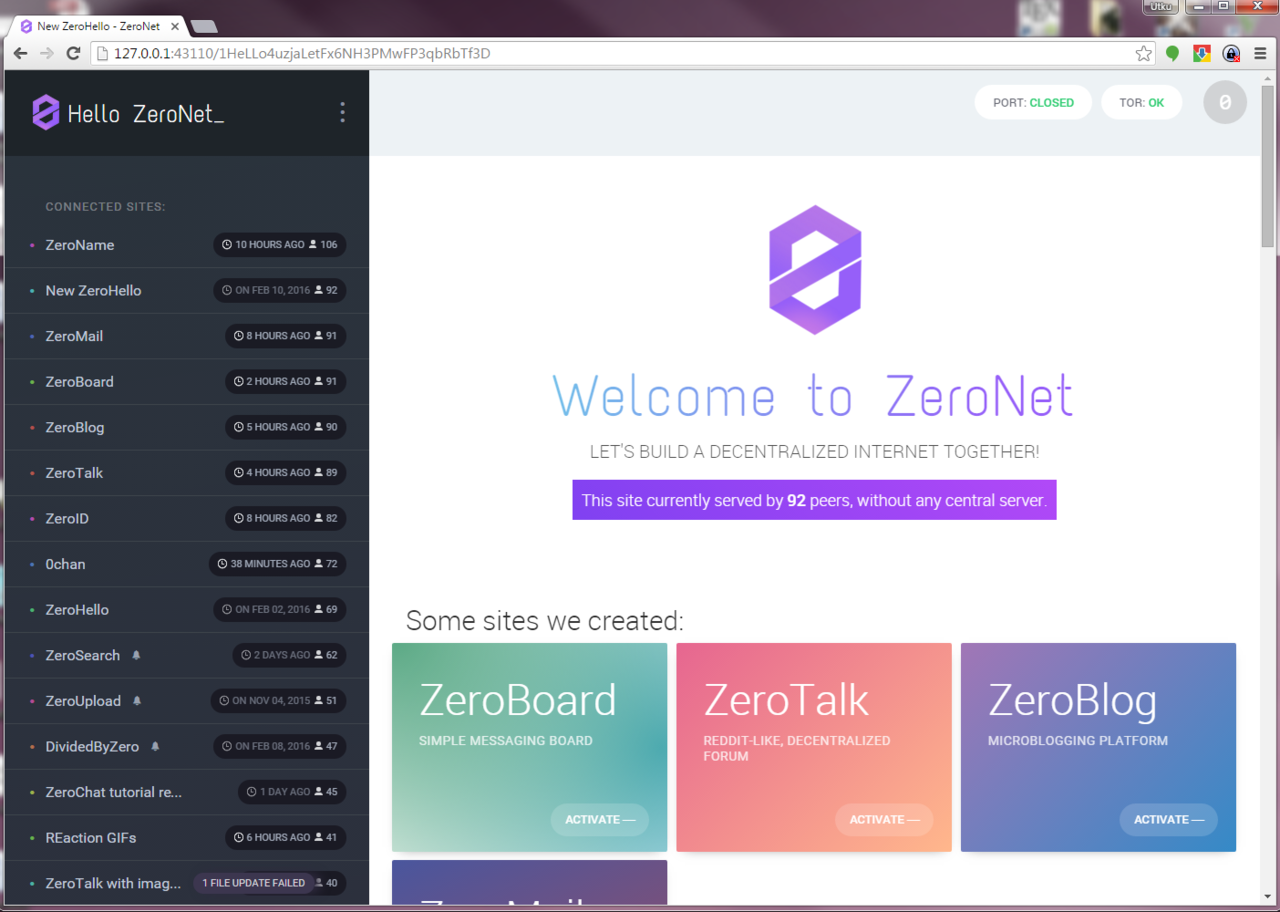The image size is (1280, 912).
Task: Bookmark the page with the star icon
Action: click(x=1143, y=53)
